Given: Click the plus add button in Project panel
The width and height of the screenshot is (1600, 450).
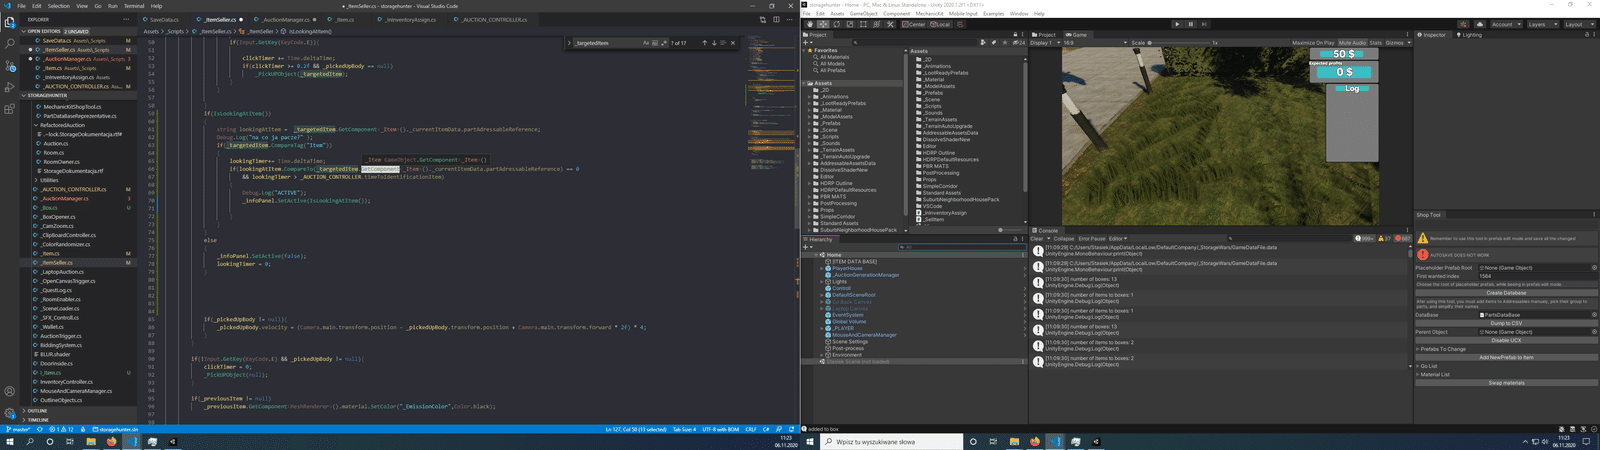Looking at the screenshot, I should [x=806, y=43].
